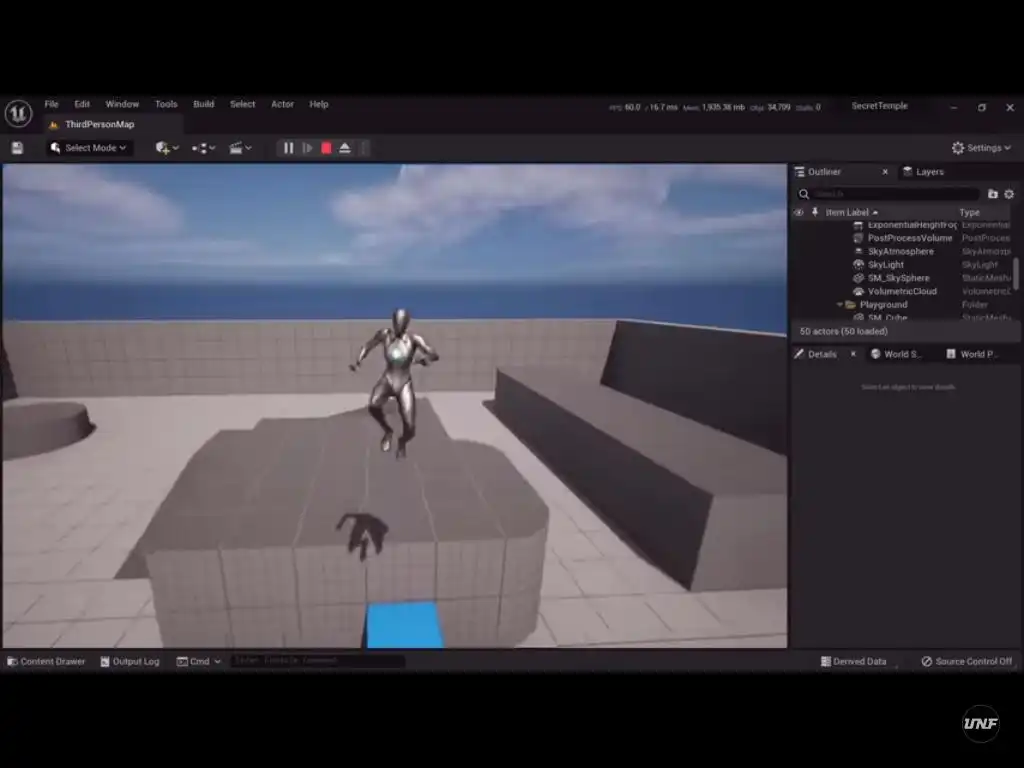Click the console command input field

(x=318, y=662)
